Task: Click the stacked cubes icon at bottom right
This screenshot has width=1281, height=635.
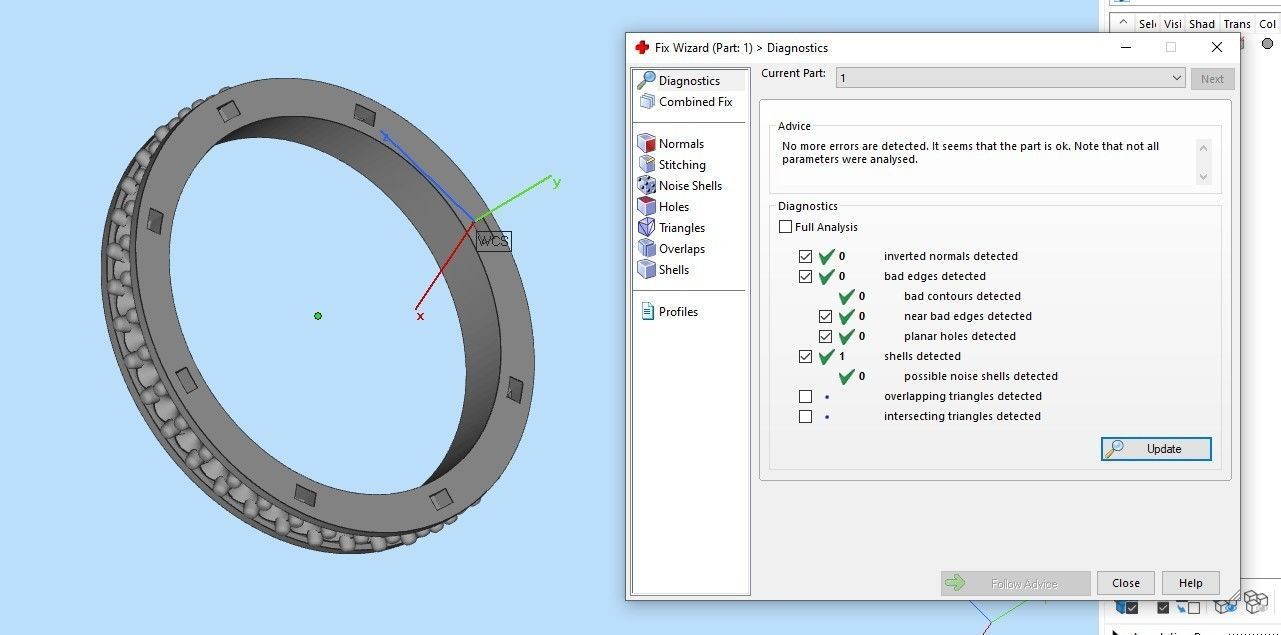Action: pos(1256,602)
